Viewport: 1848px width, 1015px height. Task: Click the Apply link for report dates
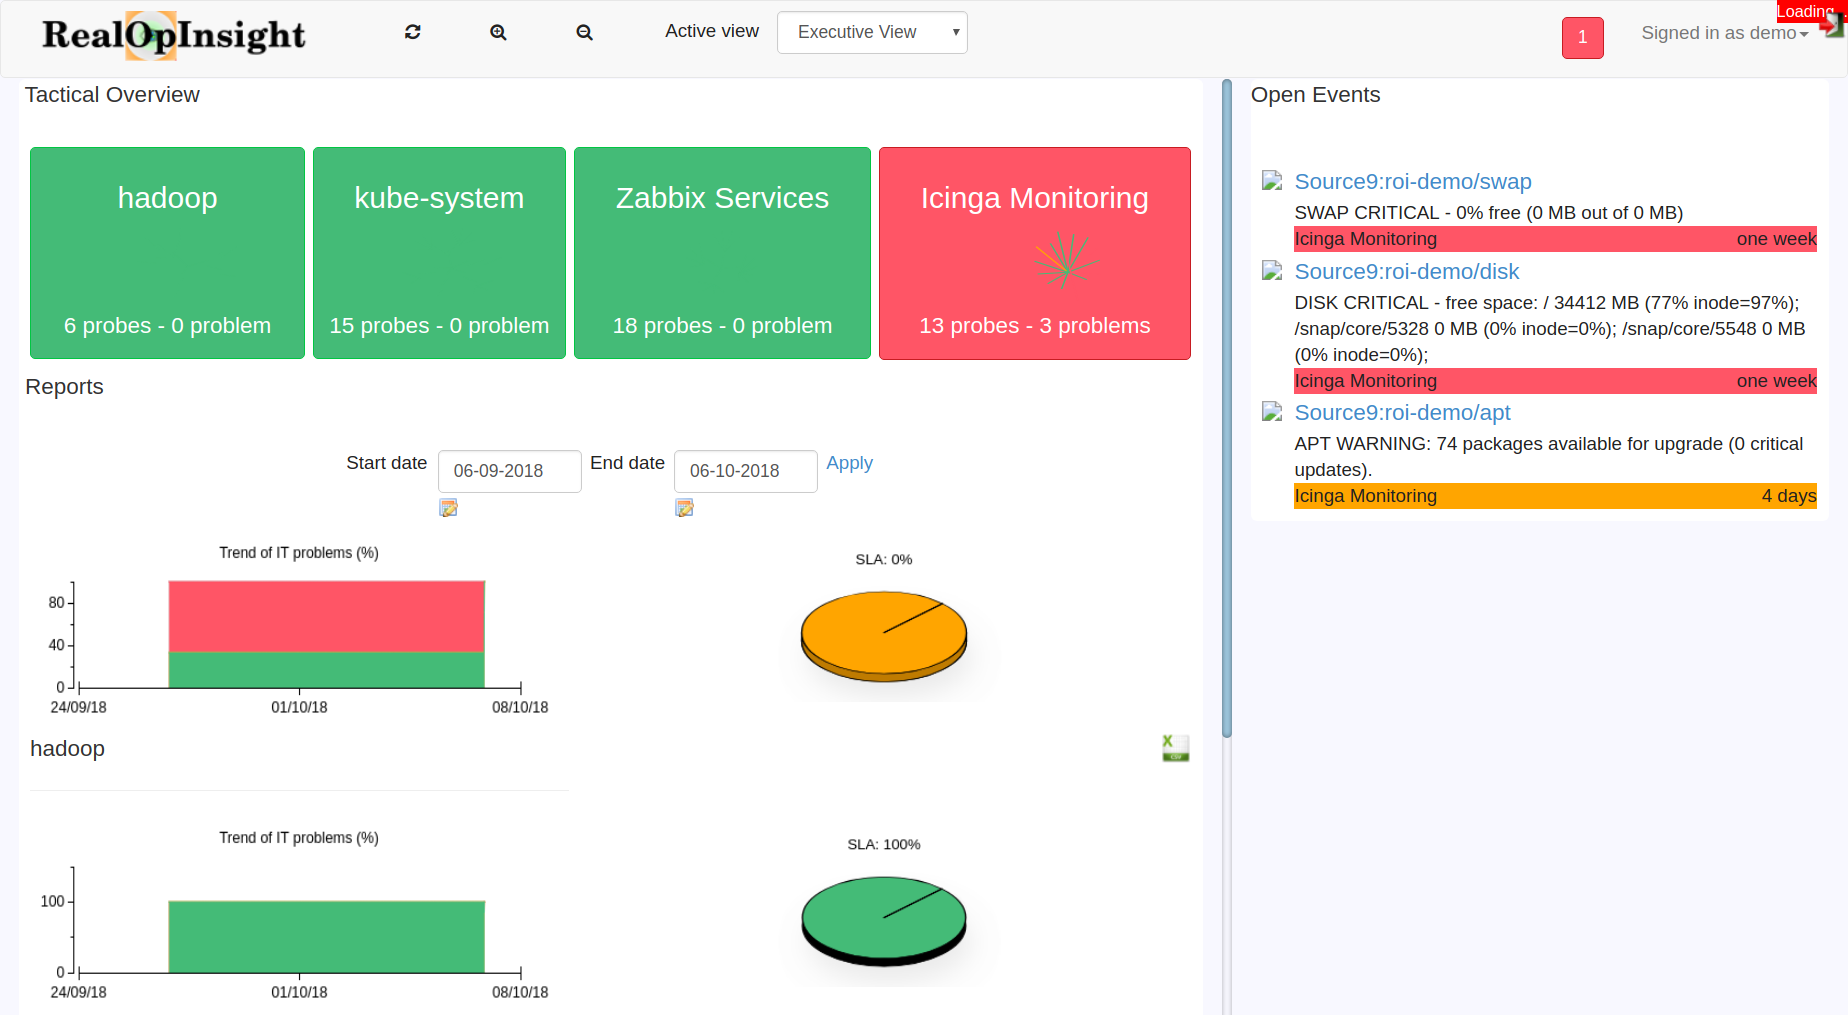coord(849,463)
